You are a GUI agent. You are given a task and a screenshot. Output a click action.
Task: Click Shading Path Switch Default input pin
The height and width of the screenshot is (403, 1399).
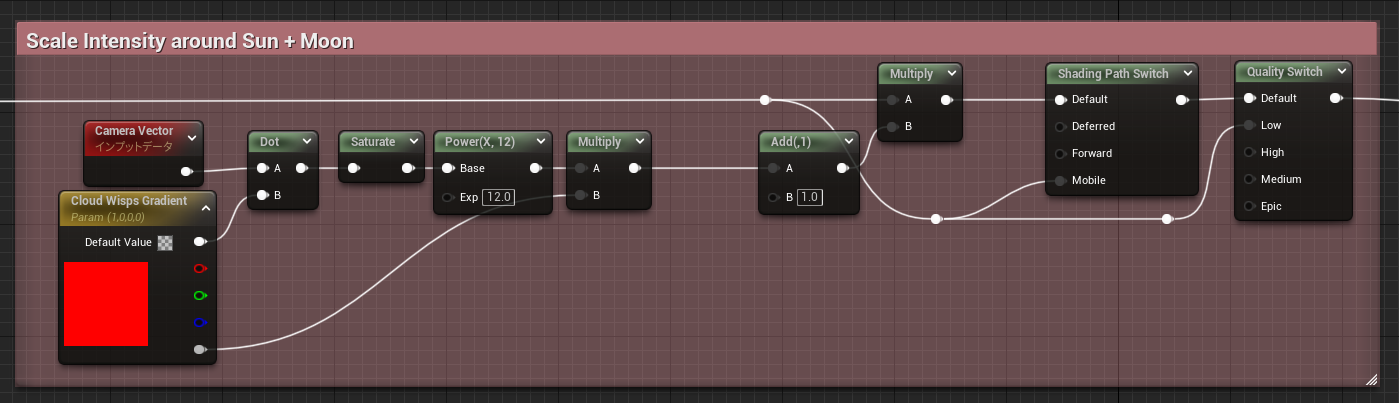[1060, 99]
